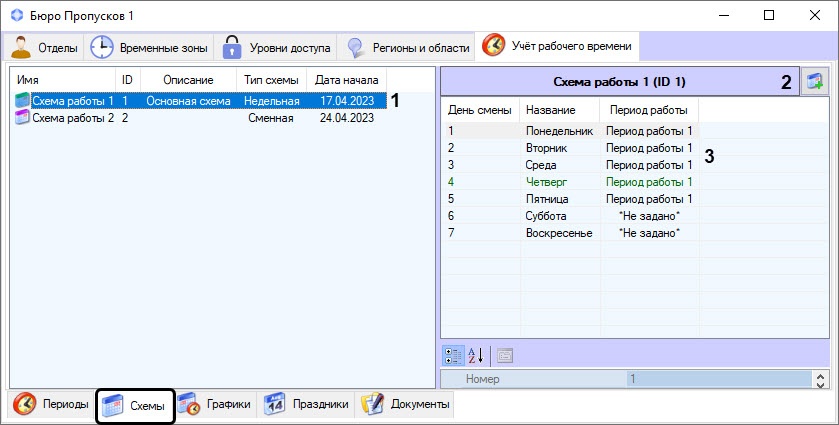
Task: Click the Номер value stepper arrows
Action: [821, 380]
